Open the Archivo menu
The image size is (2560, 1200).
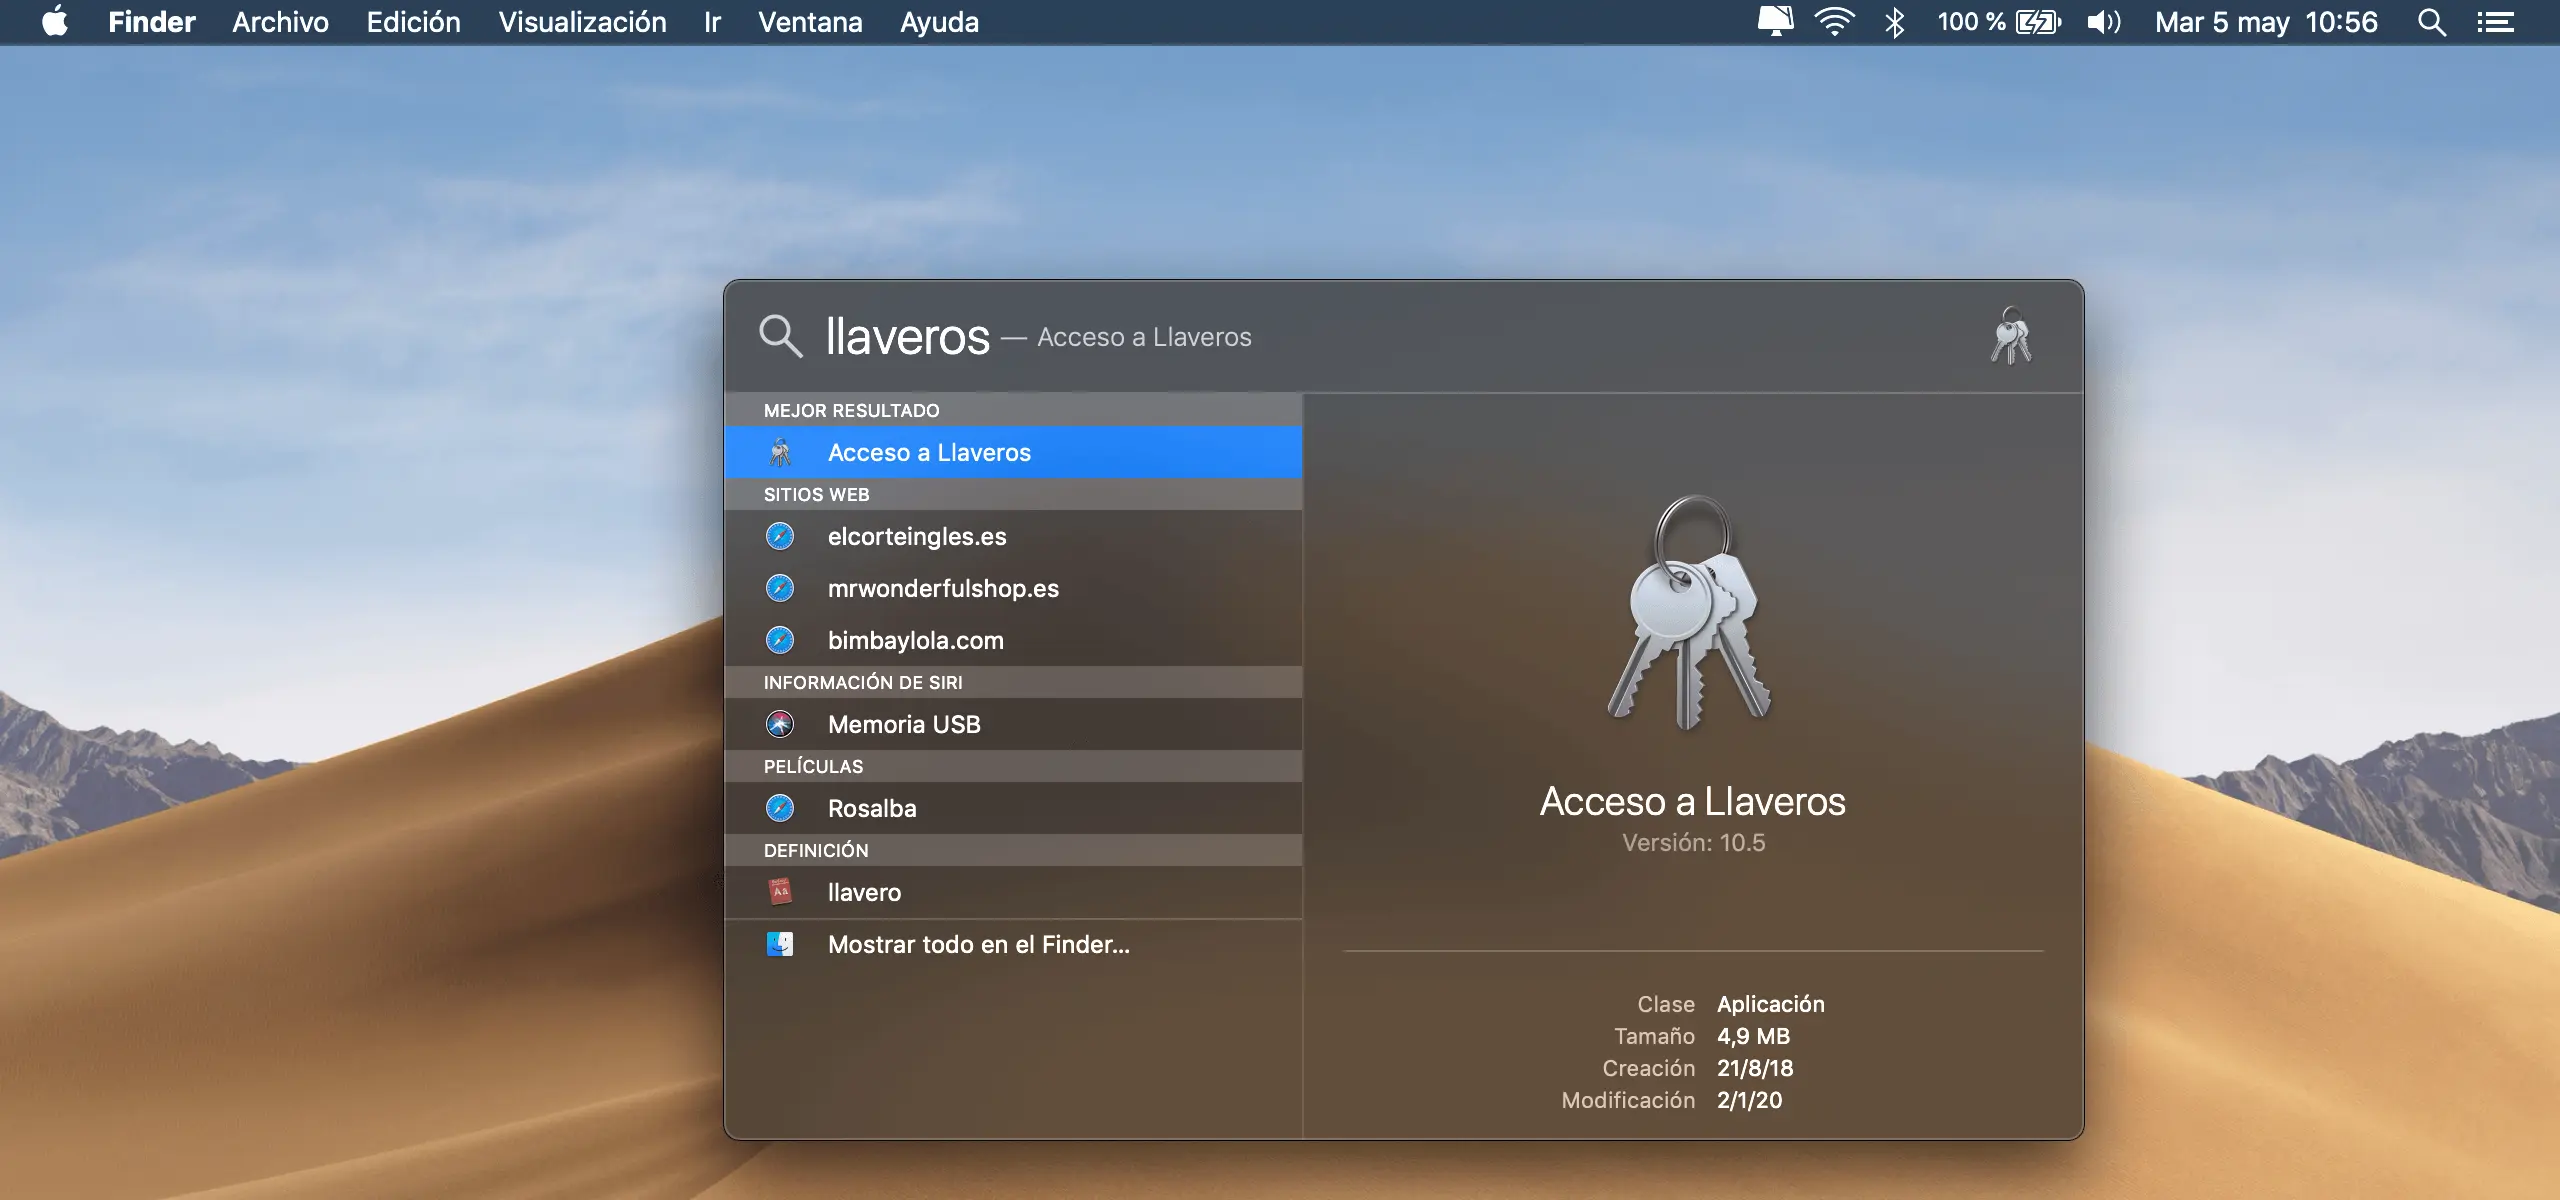[280, 22]
